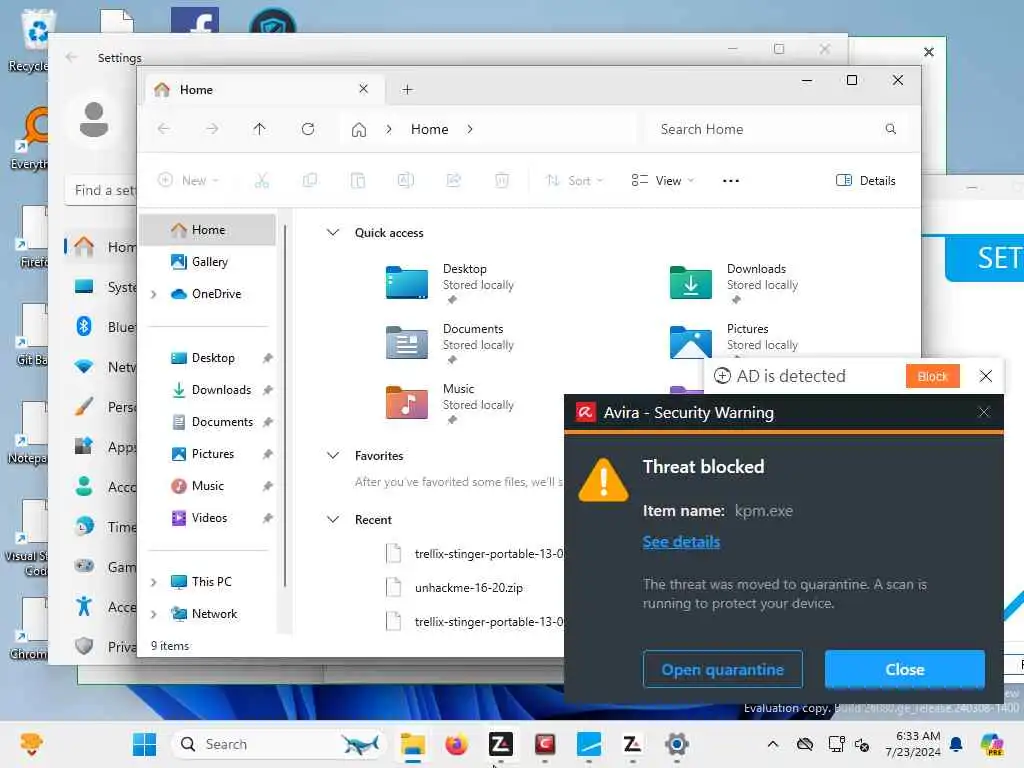Open the Settings gear on the taskbar
Viewport: 1024px width, 768px height.
click(677, 744)
